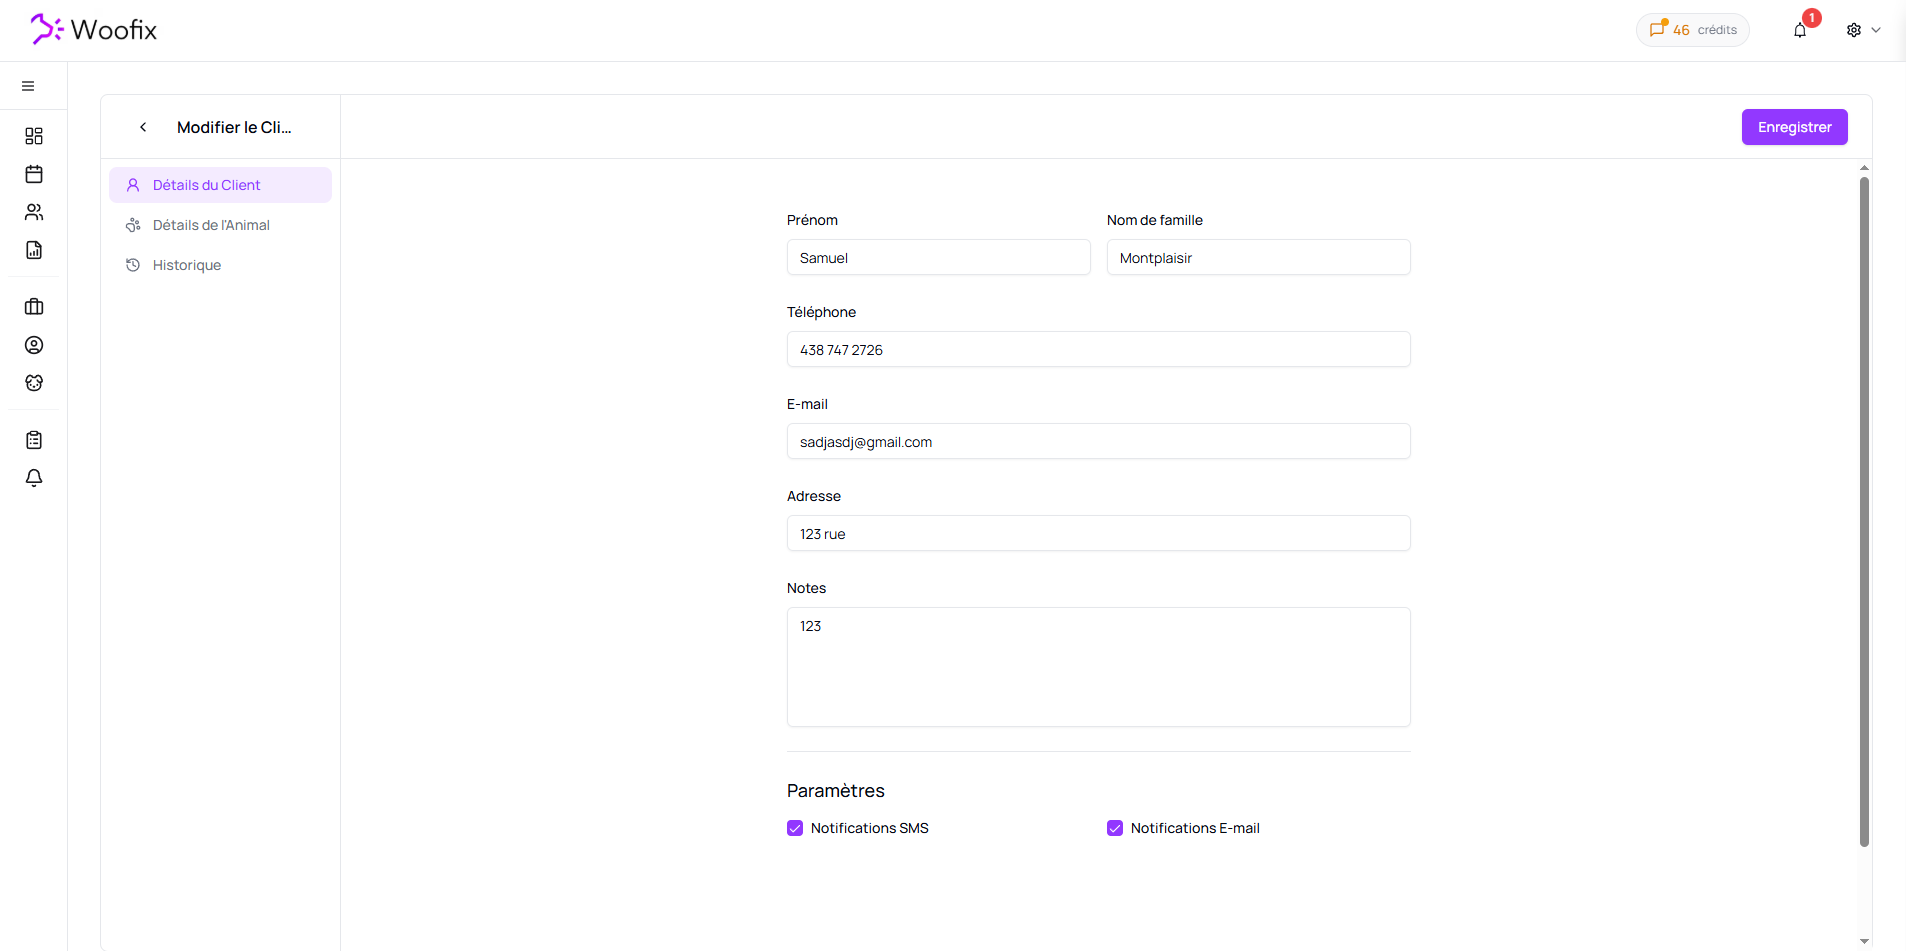The image size is (1906, 951).
Task: Go back using the left chevron arrow
Action: 143,127
